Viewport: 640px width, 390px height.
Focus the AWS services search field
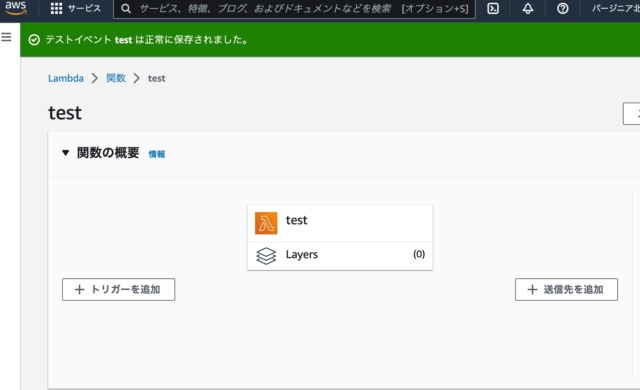click(294, 9)
